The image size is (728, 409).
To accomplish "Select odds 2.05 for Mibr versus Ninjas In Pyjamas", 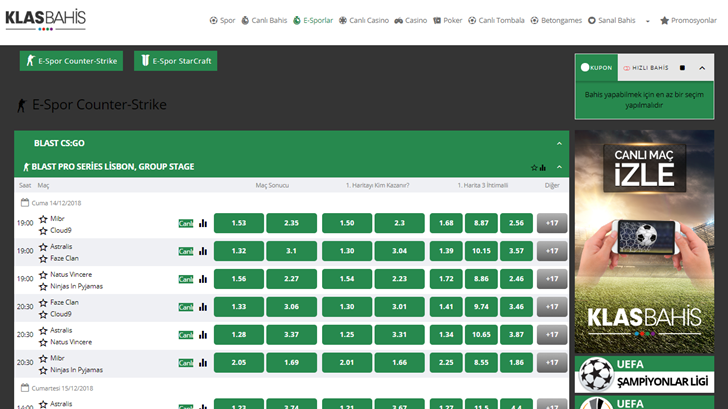I will tap(239, 362).
